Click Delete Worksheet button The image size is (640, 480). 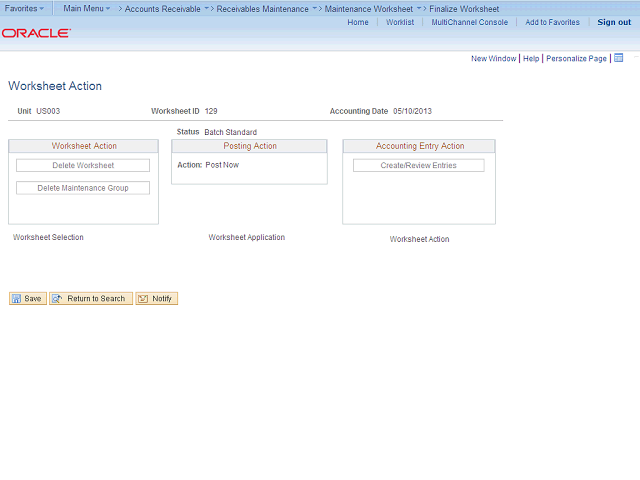(x=83, y=165)
